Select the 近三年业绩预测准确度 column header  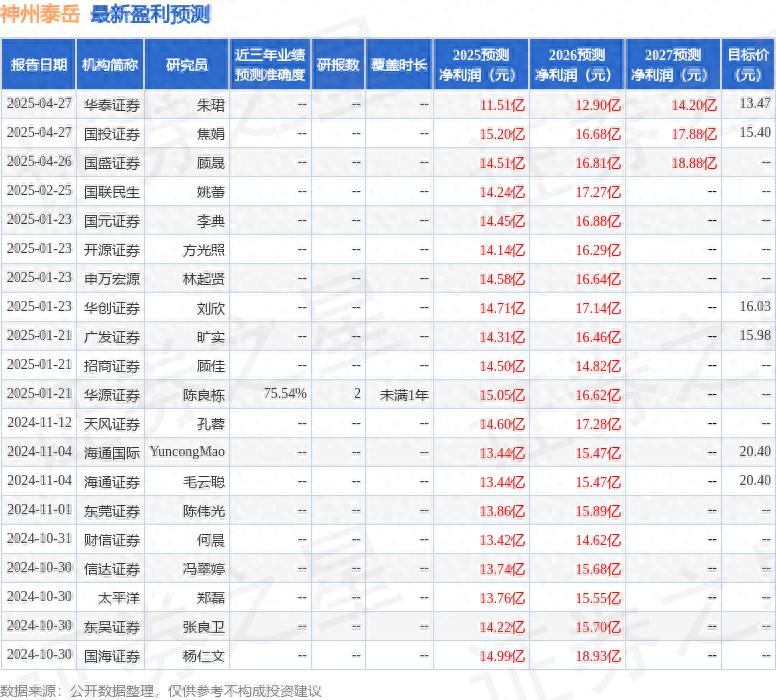point(270,64)
